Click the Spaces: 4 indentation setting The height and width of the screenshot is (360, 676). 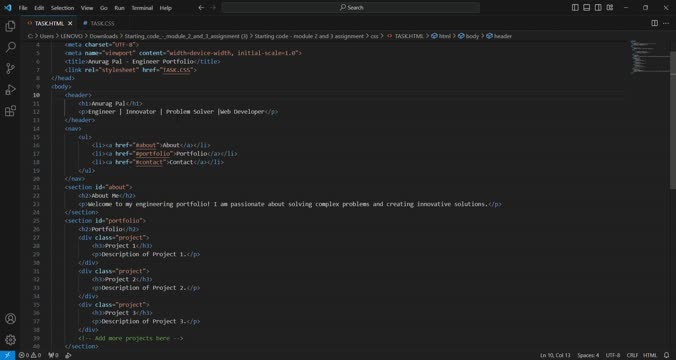(x=588, y=355)
